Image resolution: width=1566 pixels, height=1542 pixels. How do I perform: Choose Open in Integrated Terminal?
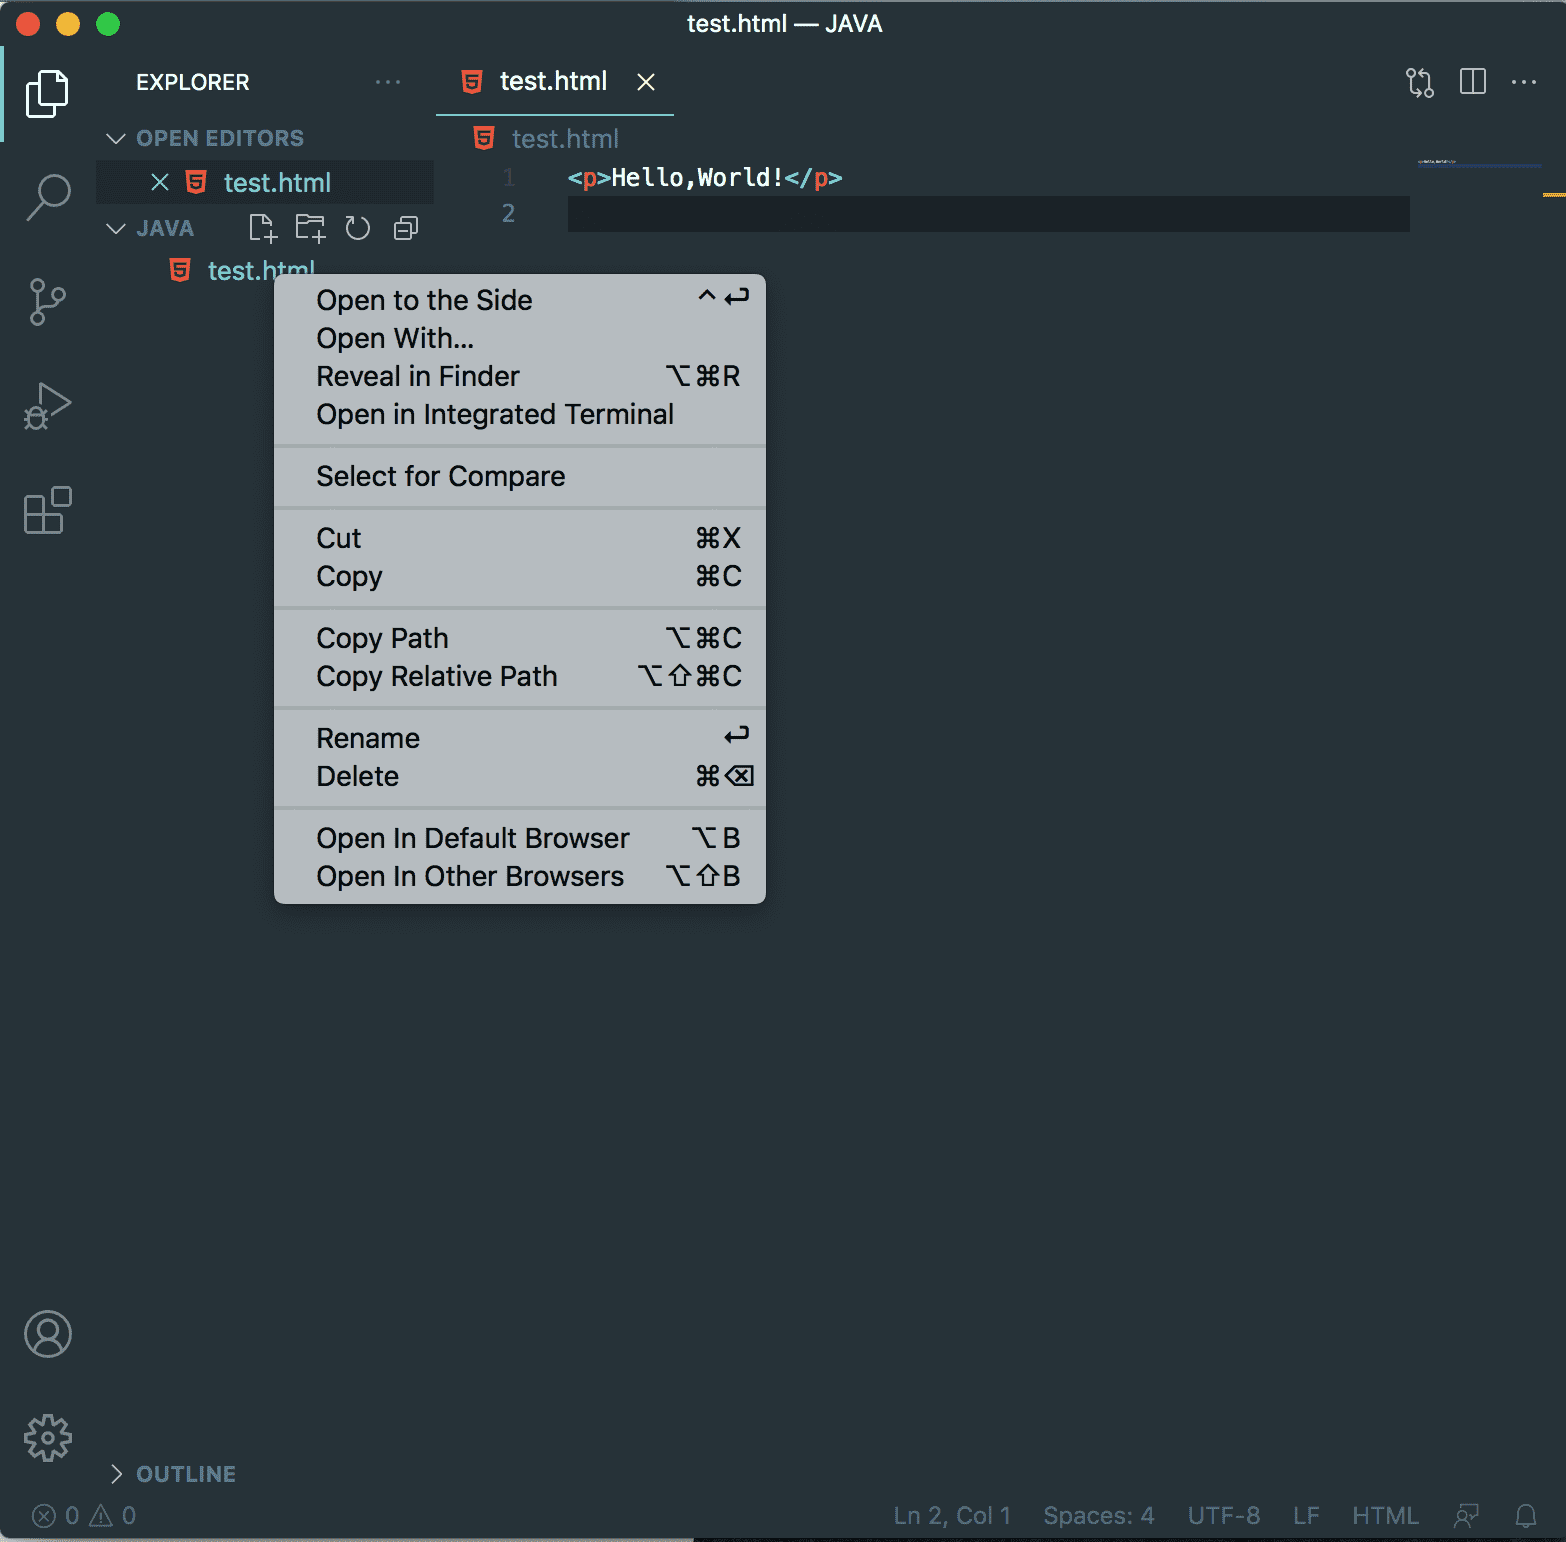coord(520,414)
